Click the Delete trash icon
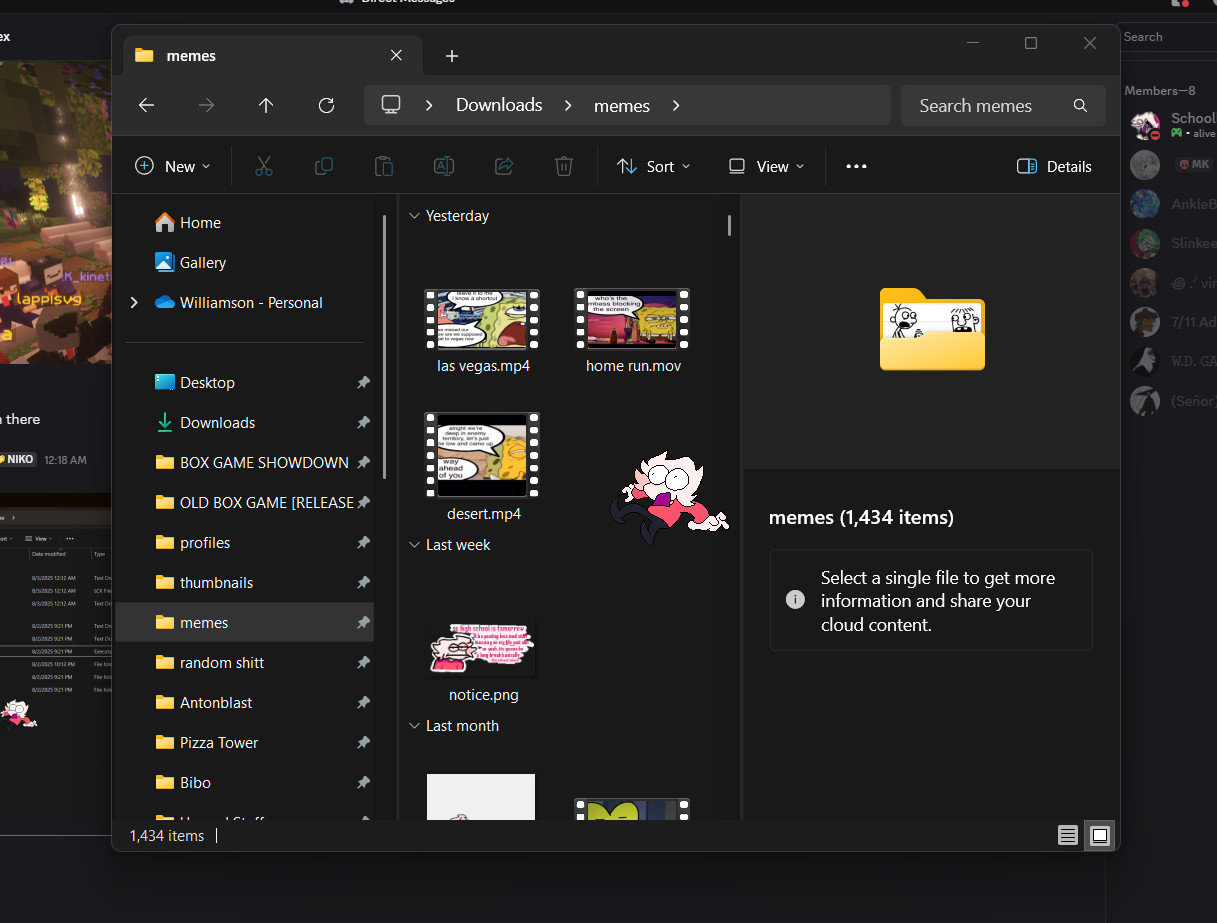 click(563, 166)
